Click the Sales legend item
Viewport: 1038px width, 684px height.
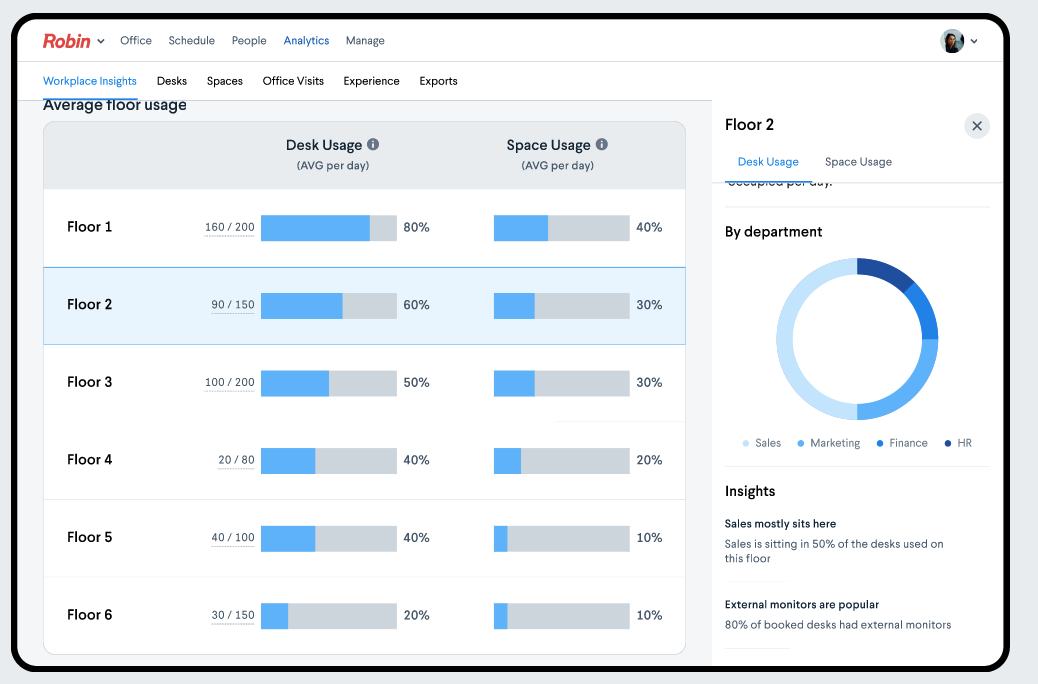[x=762, y=443]
